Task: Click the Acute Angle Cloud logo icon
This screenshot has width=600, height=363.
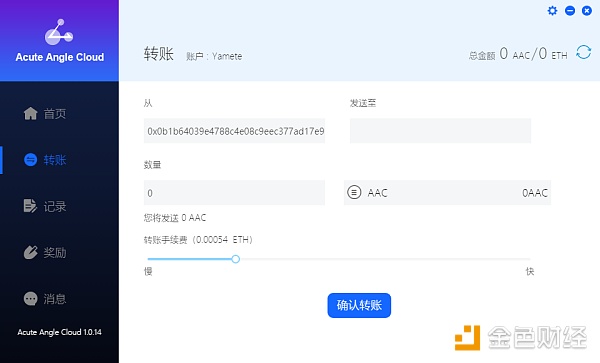Action: click(59, 32)
